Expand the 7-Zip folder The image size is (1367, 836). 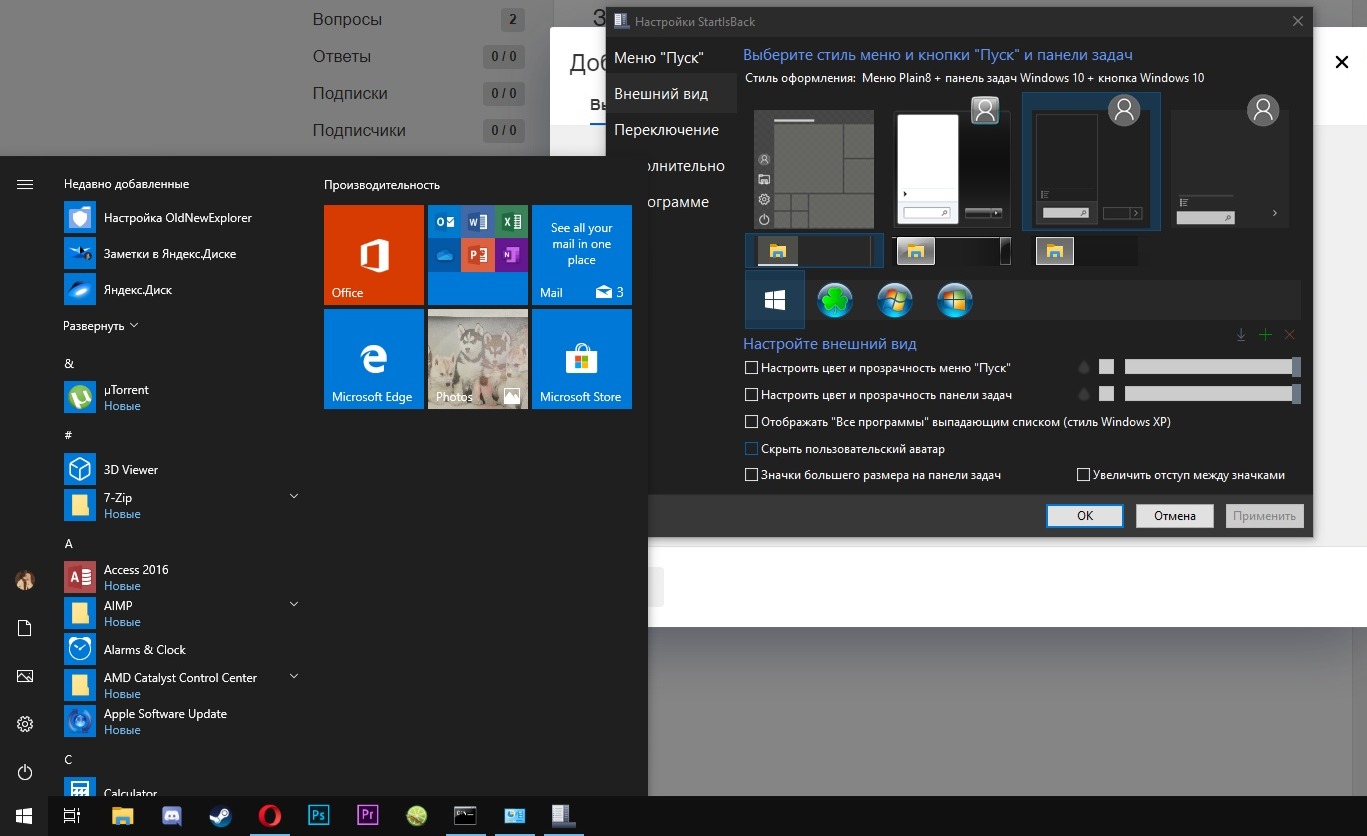294,496
